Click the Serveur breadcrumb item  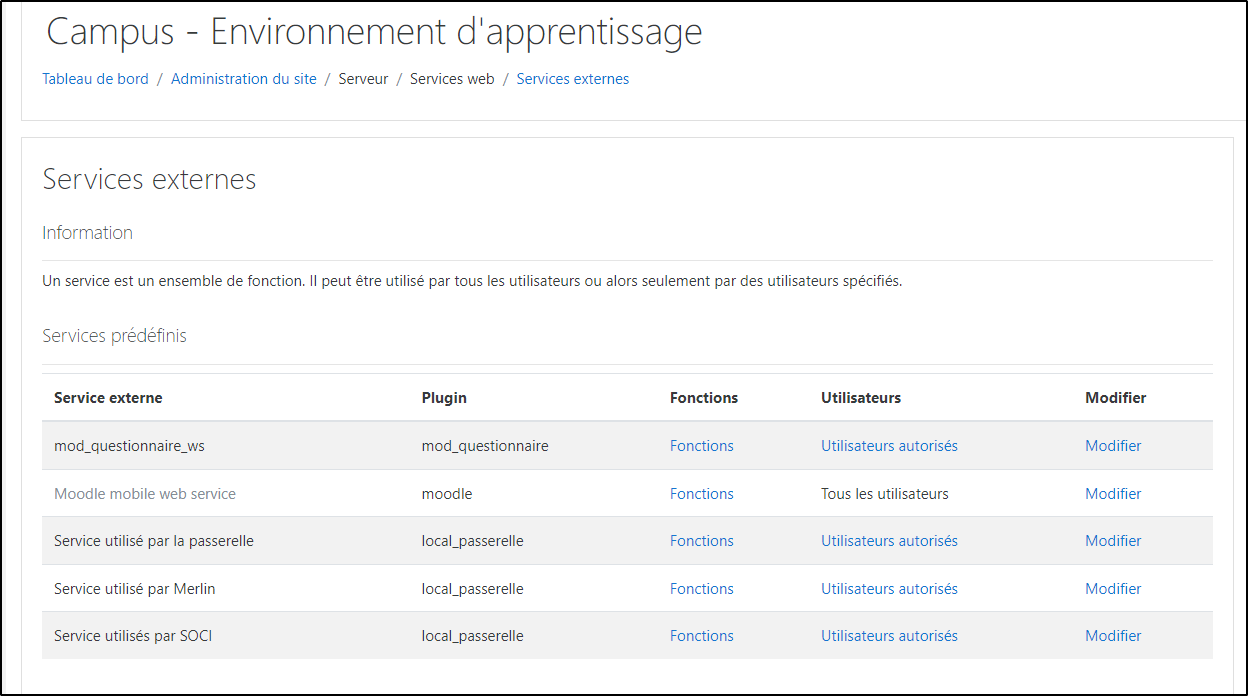coord(363,79)
